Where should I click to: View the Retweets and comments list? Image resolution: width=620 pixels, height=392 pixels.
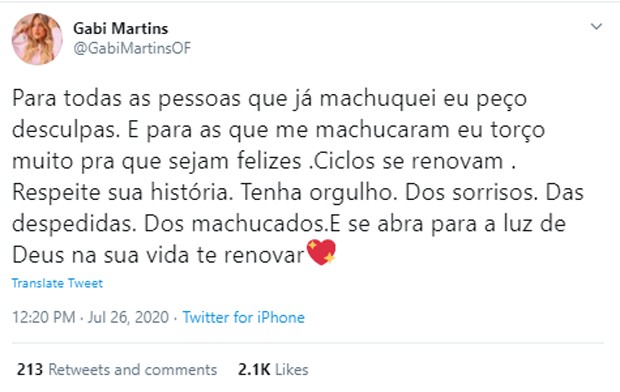tap(132, 369)
